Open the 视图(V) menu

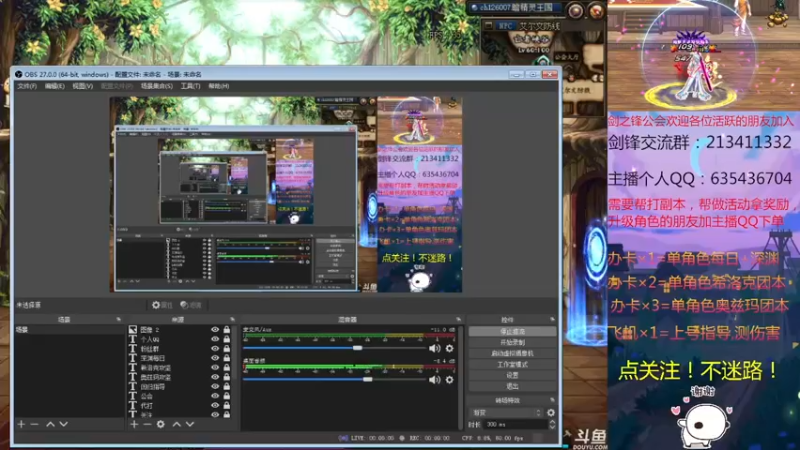point(83,86)
